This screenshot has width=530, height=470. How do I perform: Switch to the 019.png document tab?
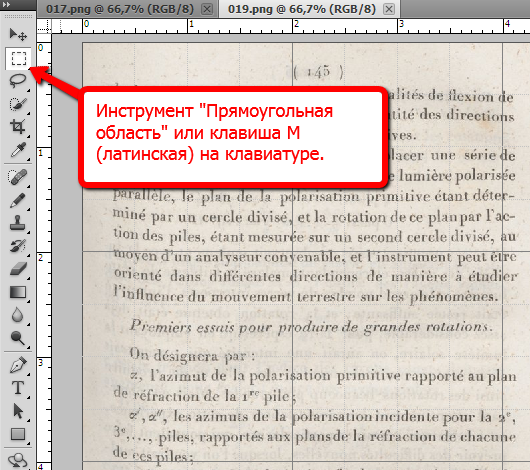coord(302,9)
